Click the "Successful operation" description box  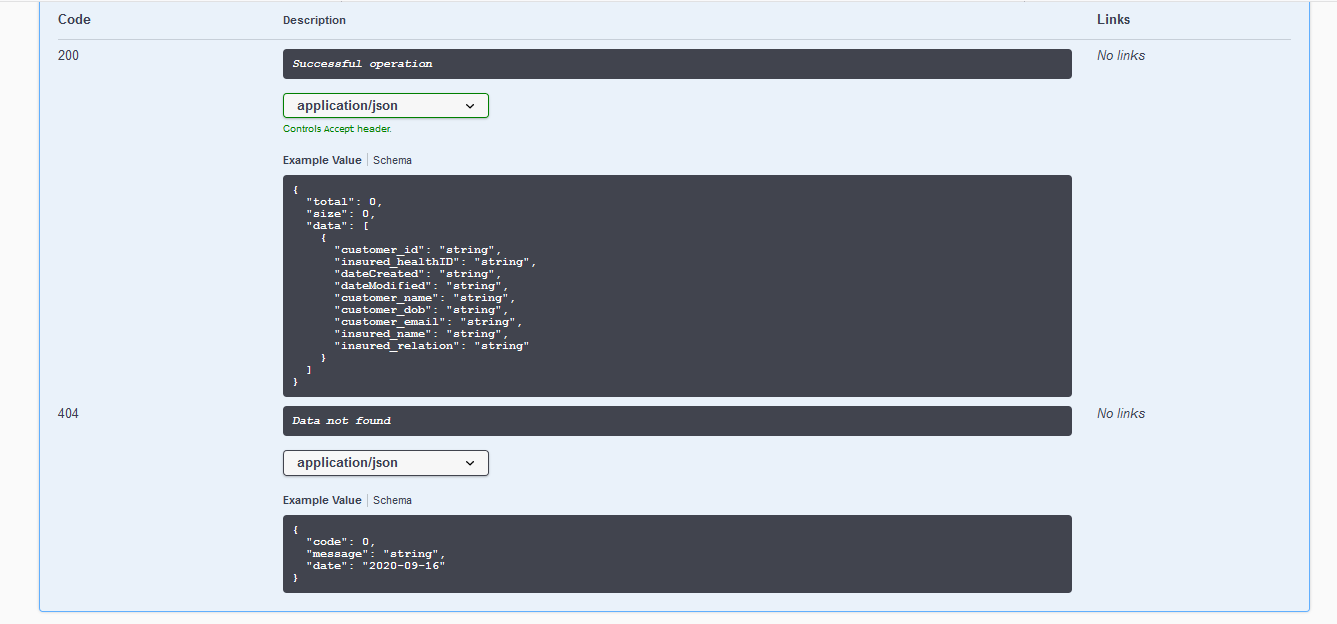coord(676,64)
